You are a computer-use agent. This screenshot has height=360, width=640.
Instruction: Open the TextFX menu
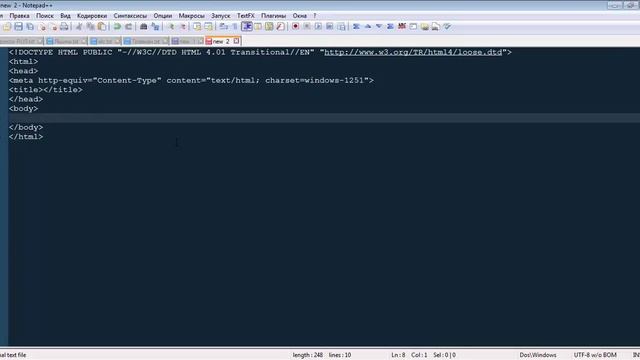point(246,16)
